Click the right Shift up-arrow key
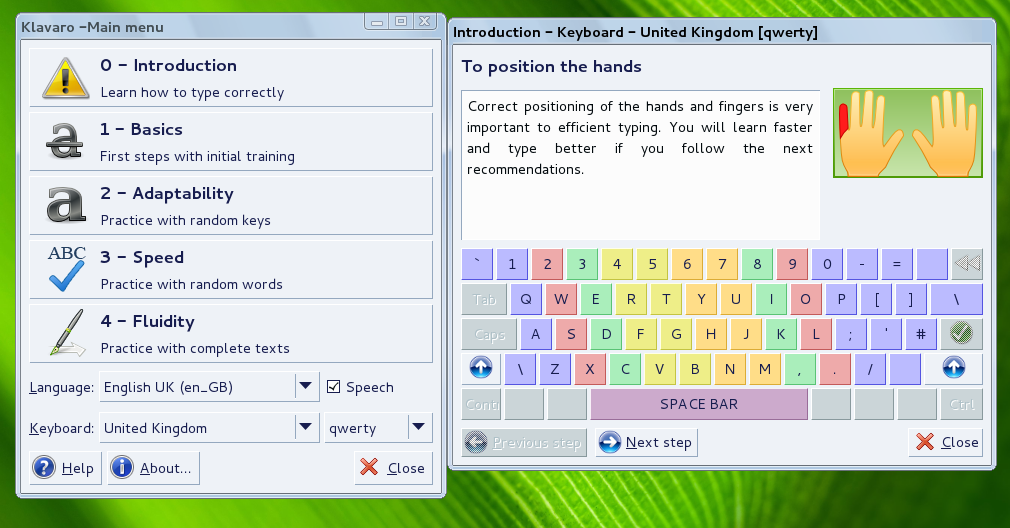 (x=953, y=368)
